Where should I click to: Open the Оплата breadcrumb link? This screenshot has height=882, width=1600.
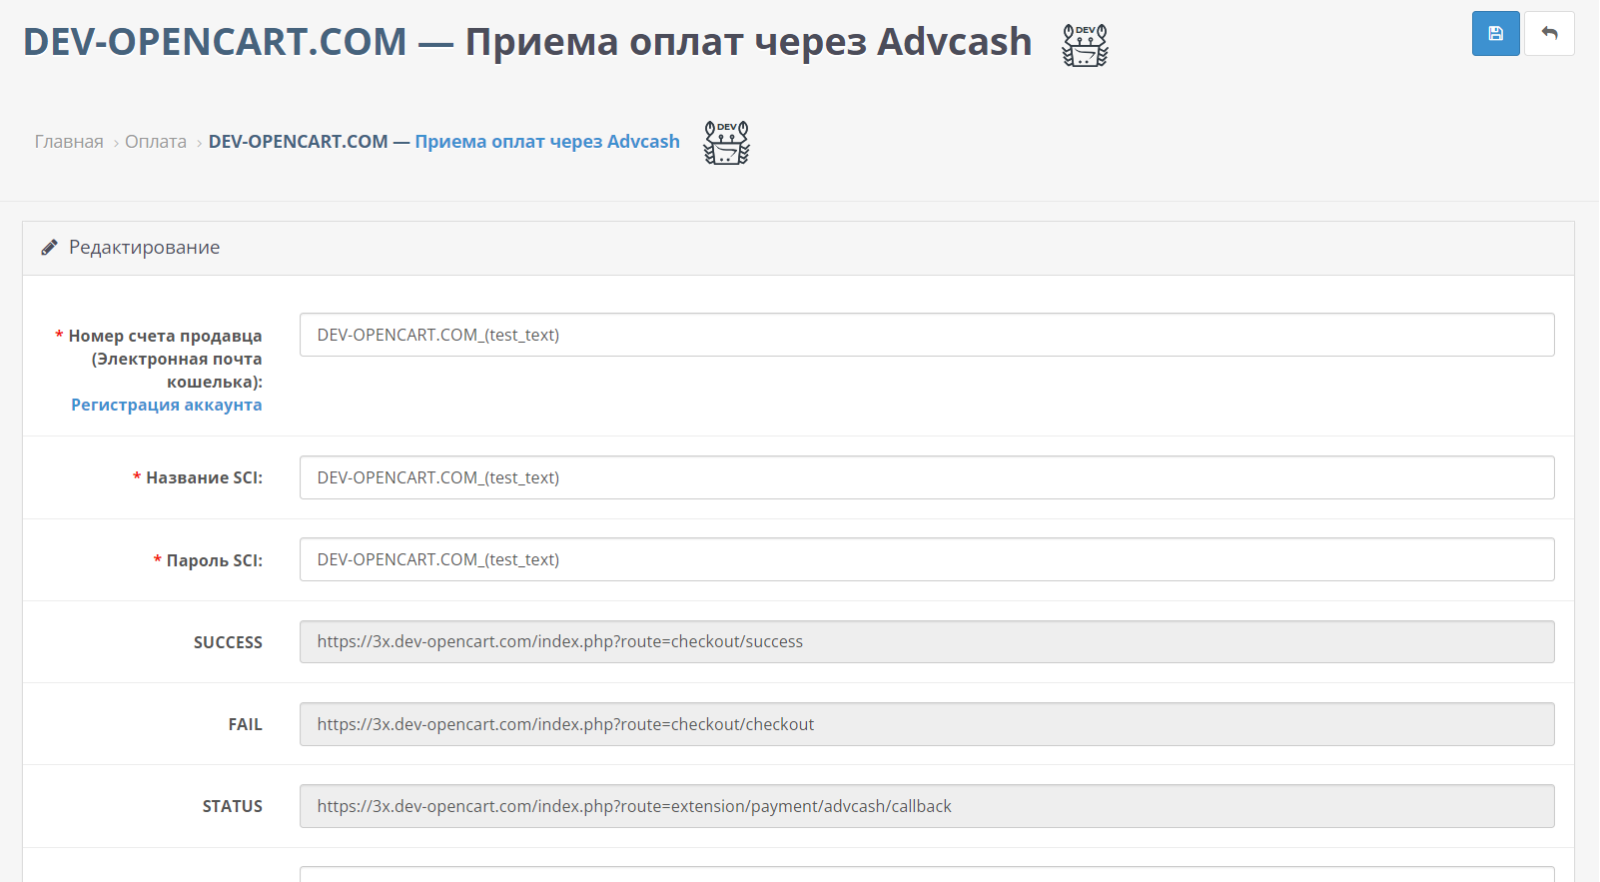156,142
